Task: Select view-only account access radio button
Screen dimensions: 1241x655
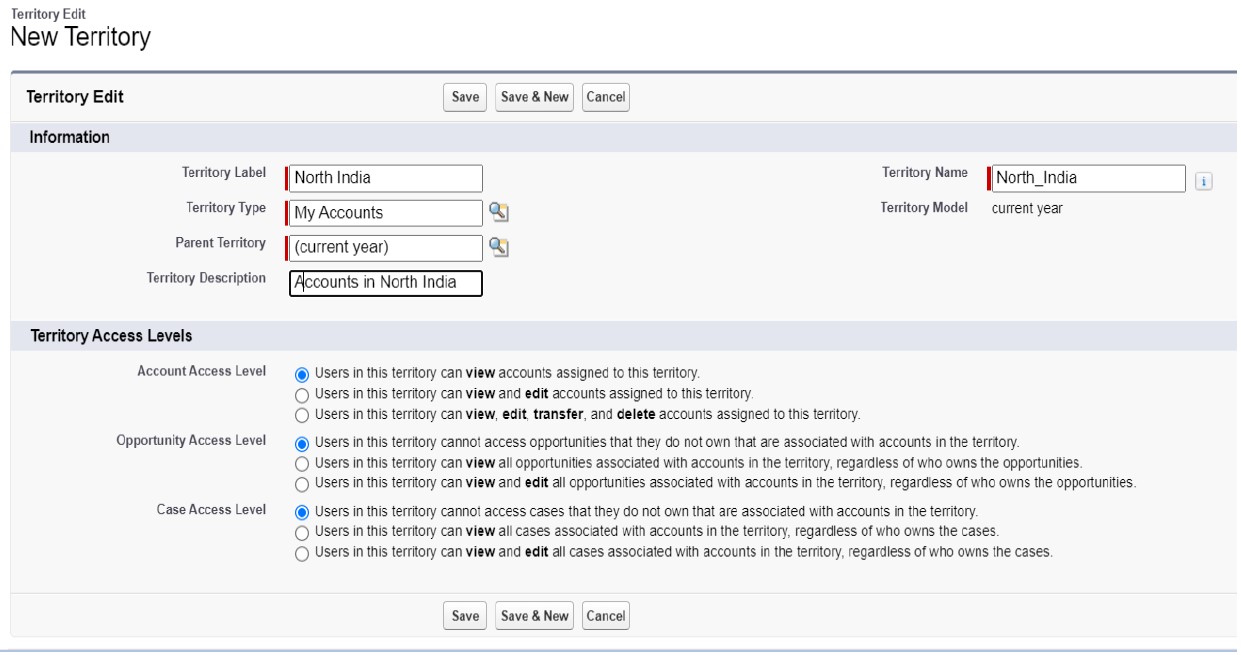Action: click(301, 373)
